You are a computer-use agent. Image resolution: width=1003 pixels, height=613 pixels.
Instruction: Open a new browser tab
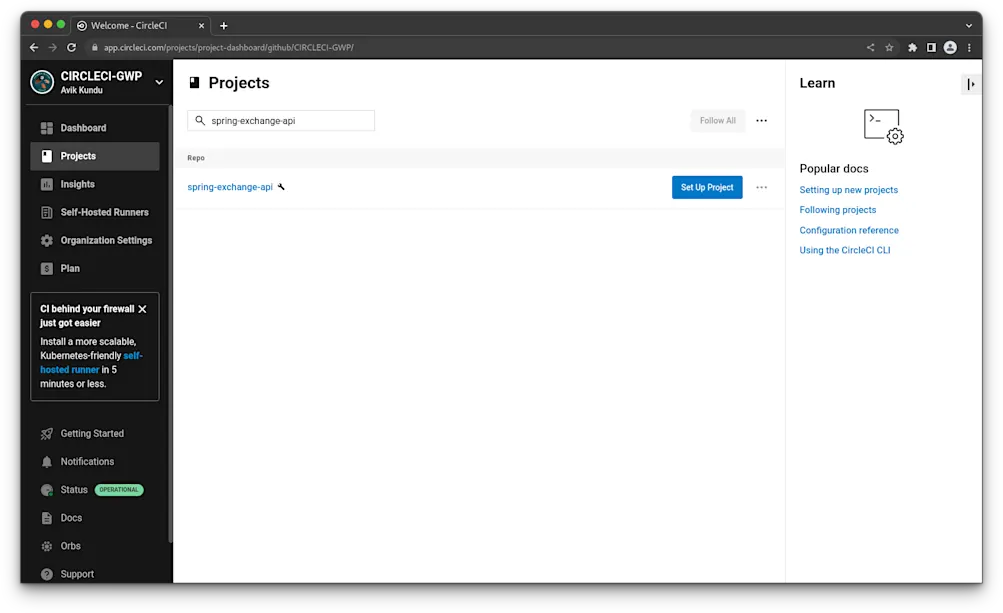[x=223, y=26]
